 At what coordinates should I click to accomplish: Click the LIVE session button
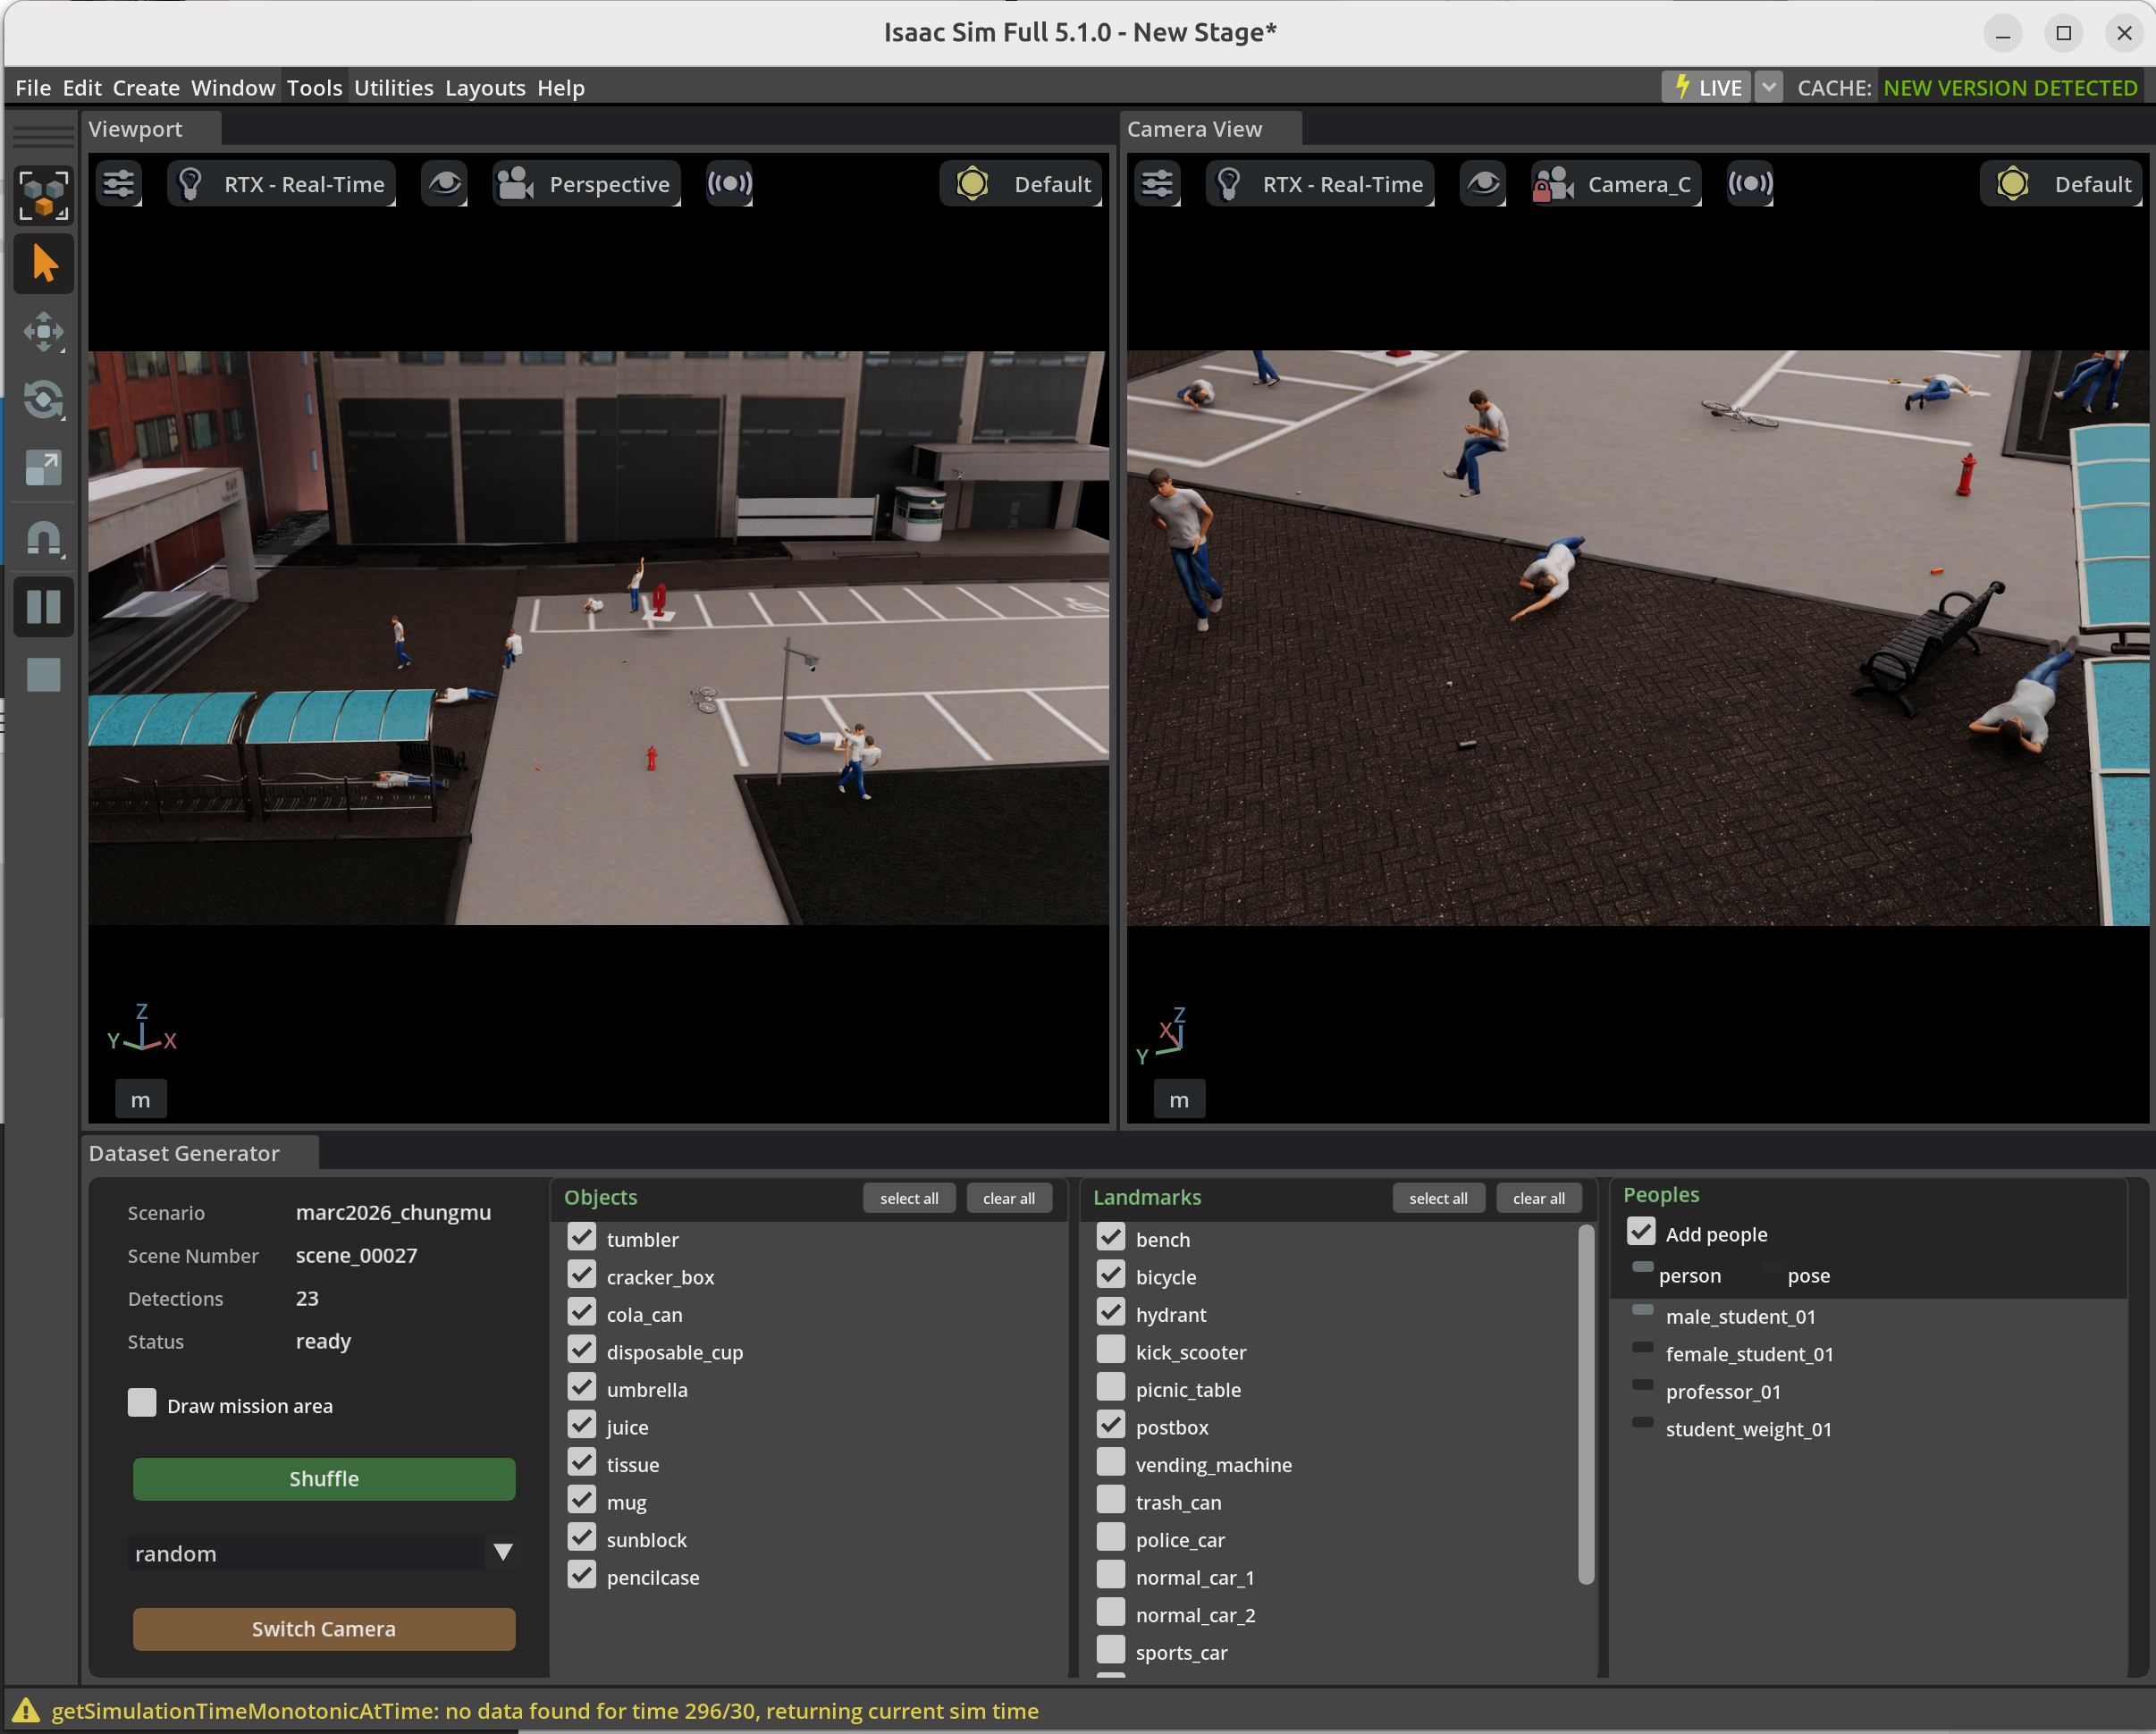coord(1708,88)
